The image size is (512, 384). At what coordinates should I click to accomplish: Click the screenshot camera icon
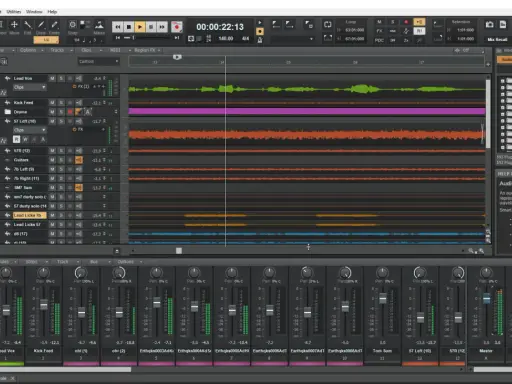(x=489, y=25)
